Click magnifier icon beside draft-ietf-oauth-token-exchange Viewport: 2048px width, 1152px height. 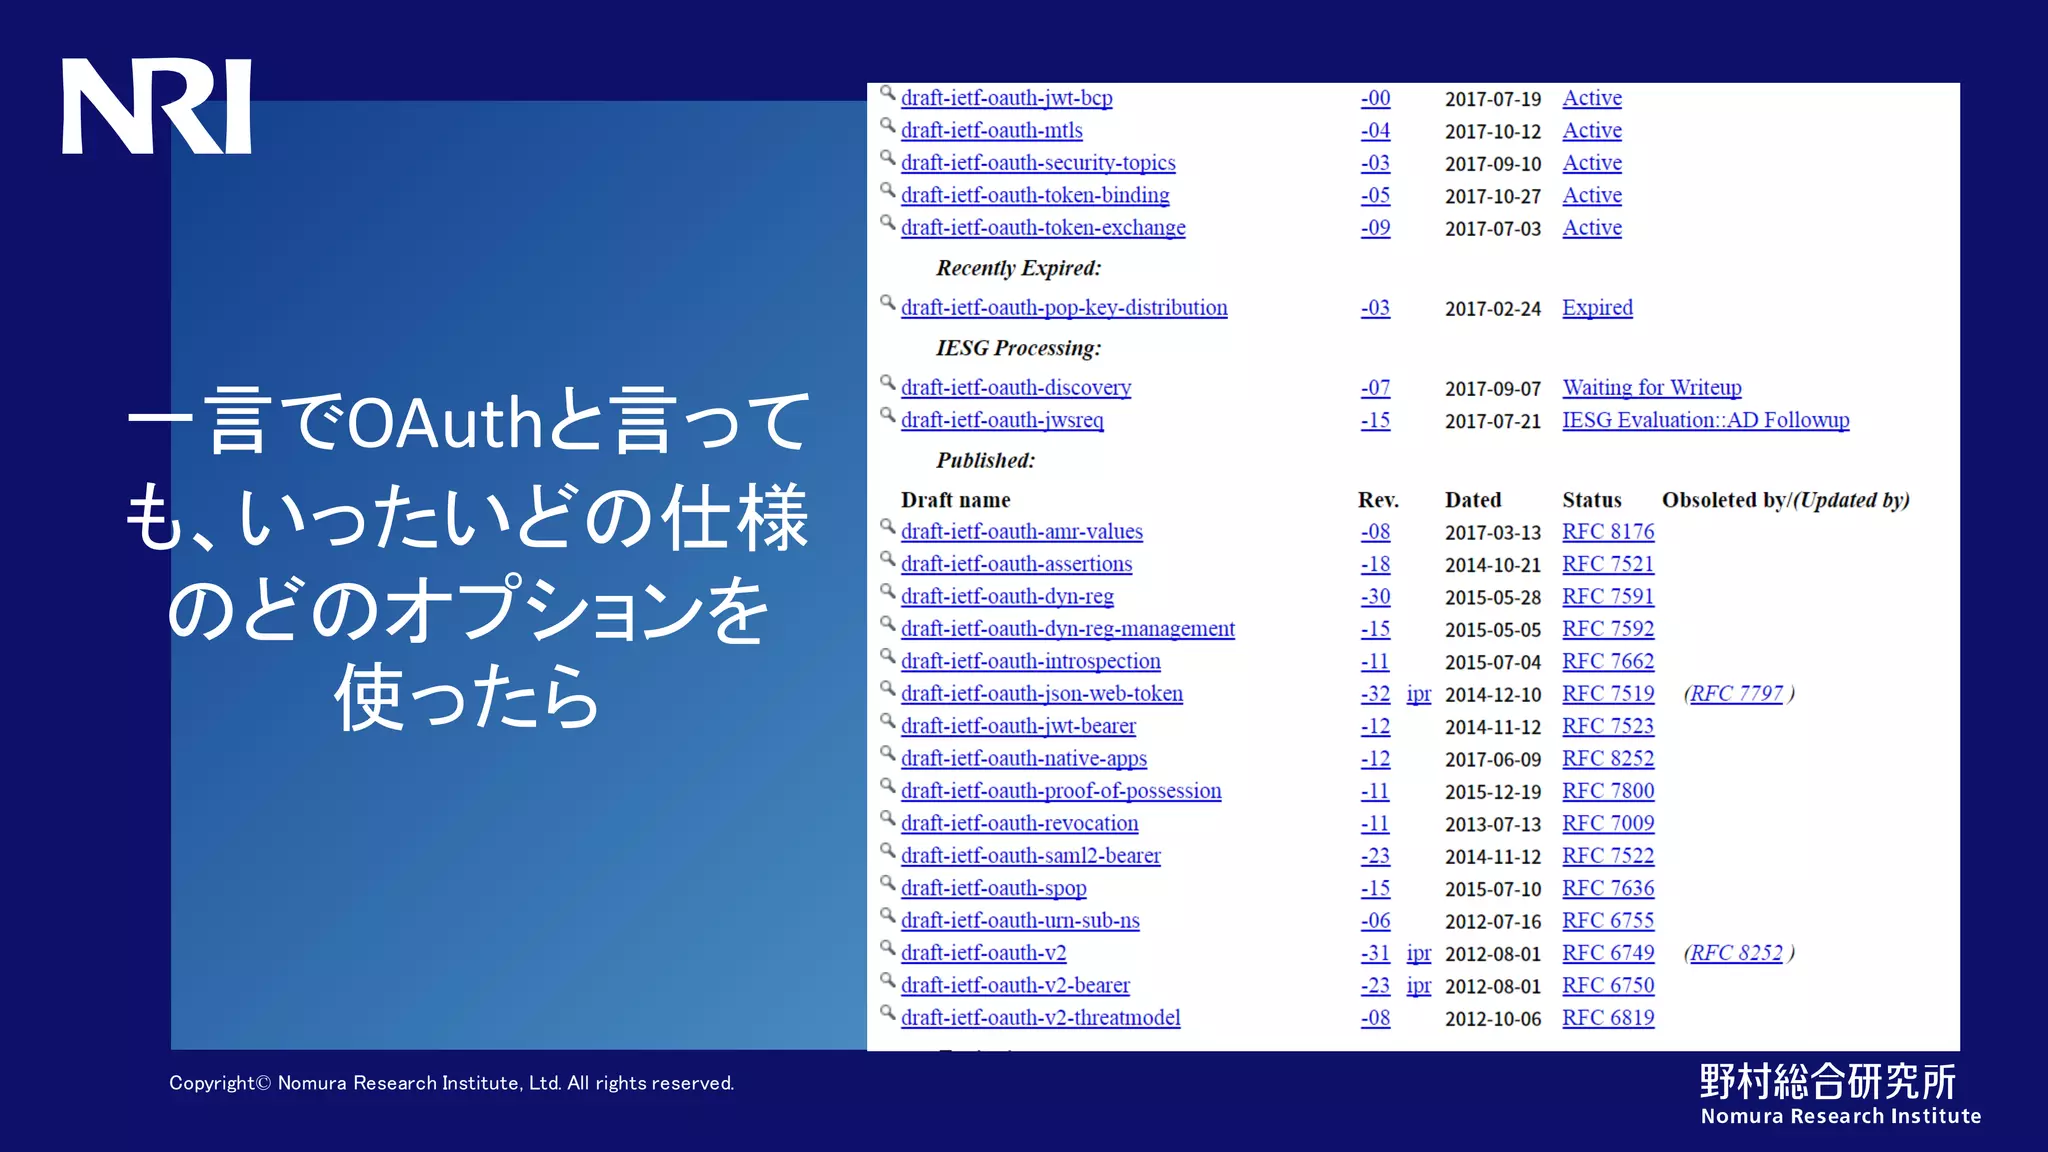pos(887,223)
